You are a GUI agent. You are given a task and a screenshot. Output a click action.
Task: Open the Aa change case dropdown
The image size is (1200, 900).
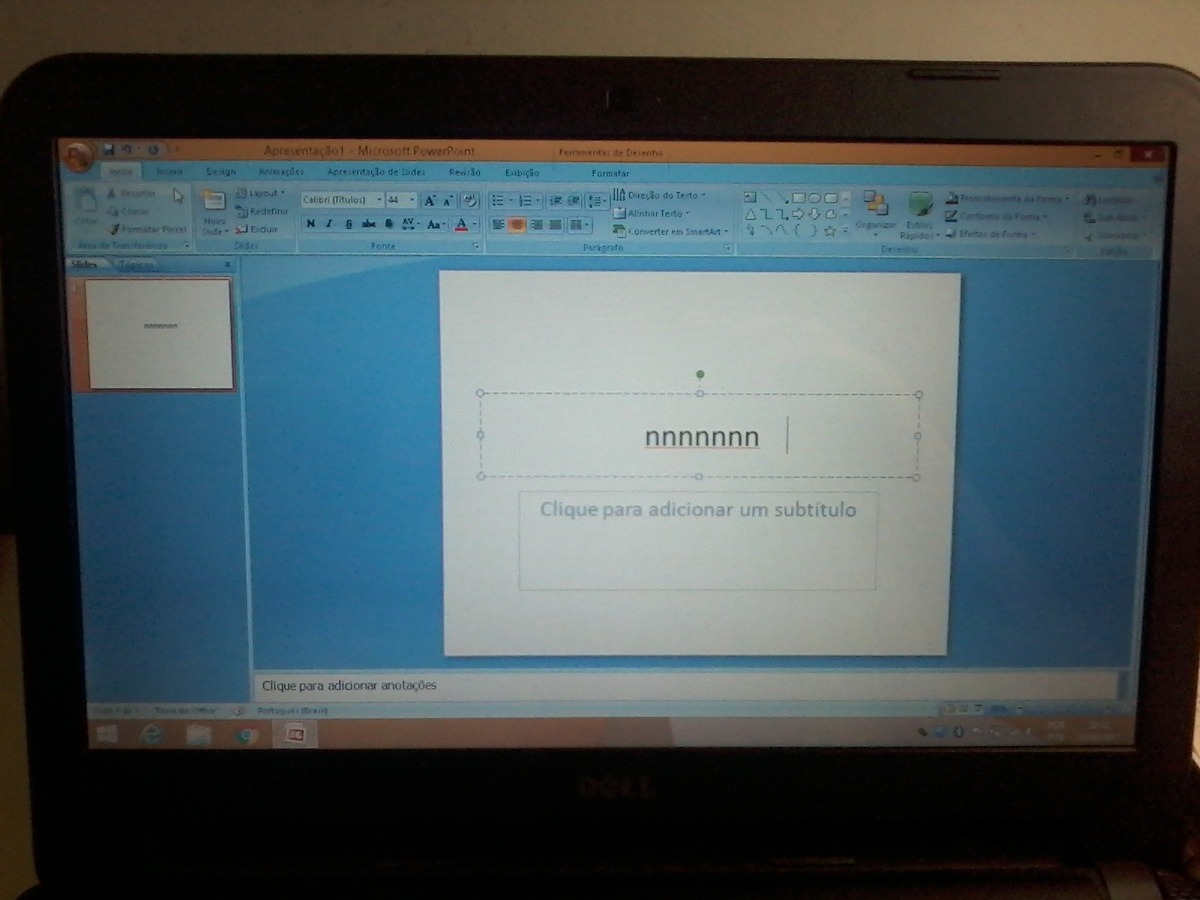(x=436, y=224)
